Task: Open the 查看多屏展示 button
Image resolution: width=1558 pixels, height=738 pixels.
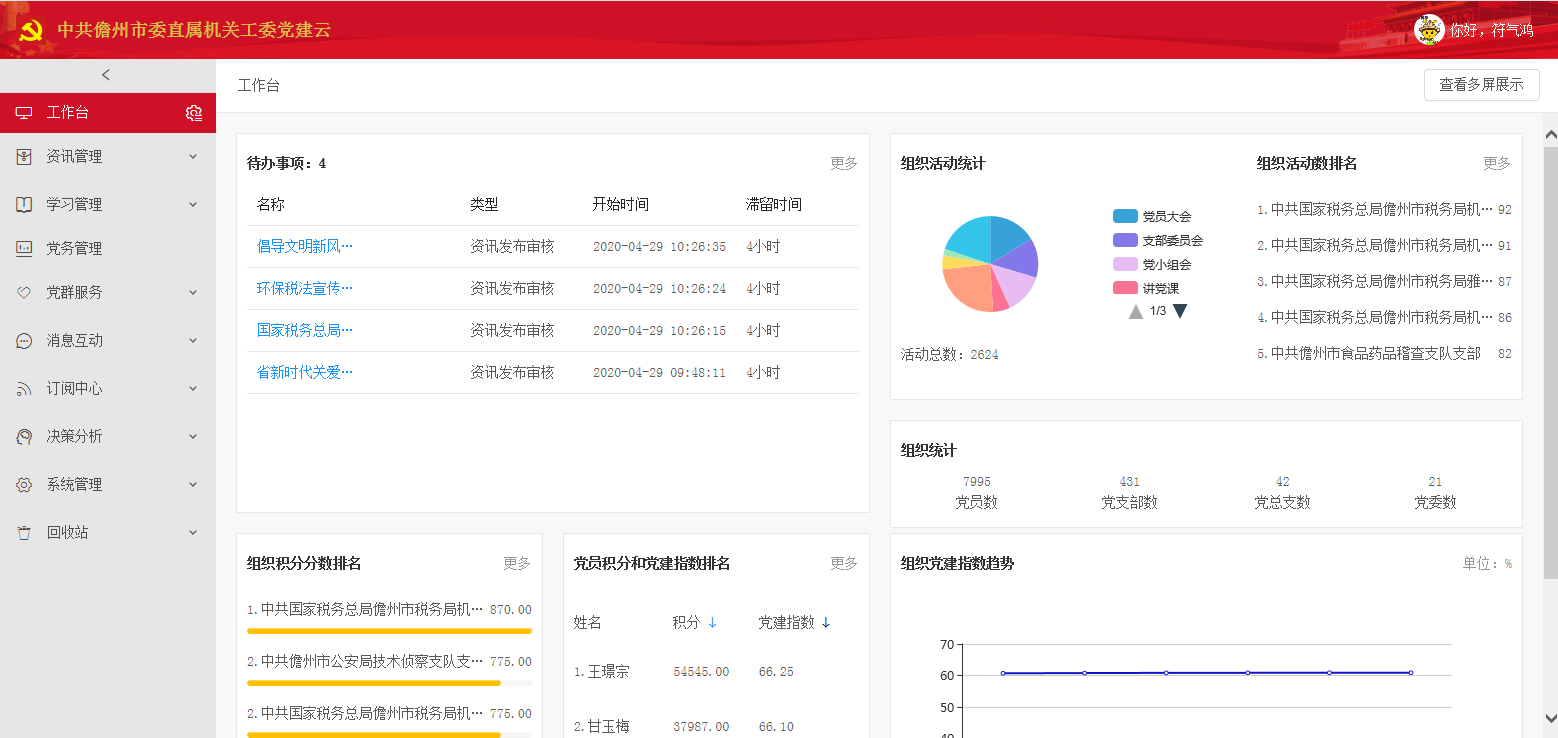Action: [x=1481, y=85]
